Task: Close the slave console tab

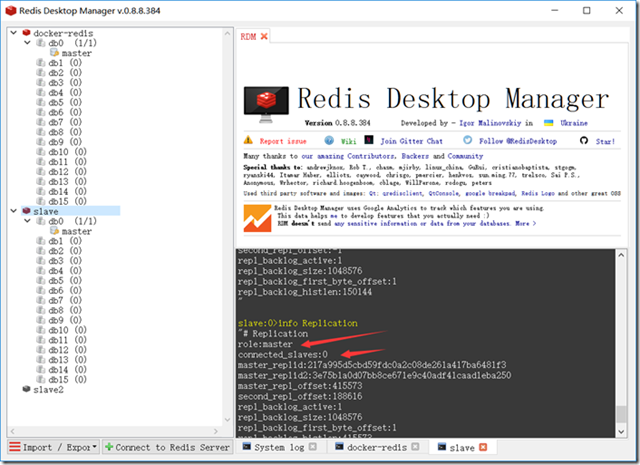Action: click(483, 447)
